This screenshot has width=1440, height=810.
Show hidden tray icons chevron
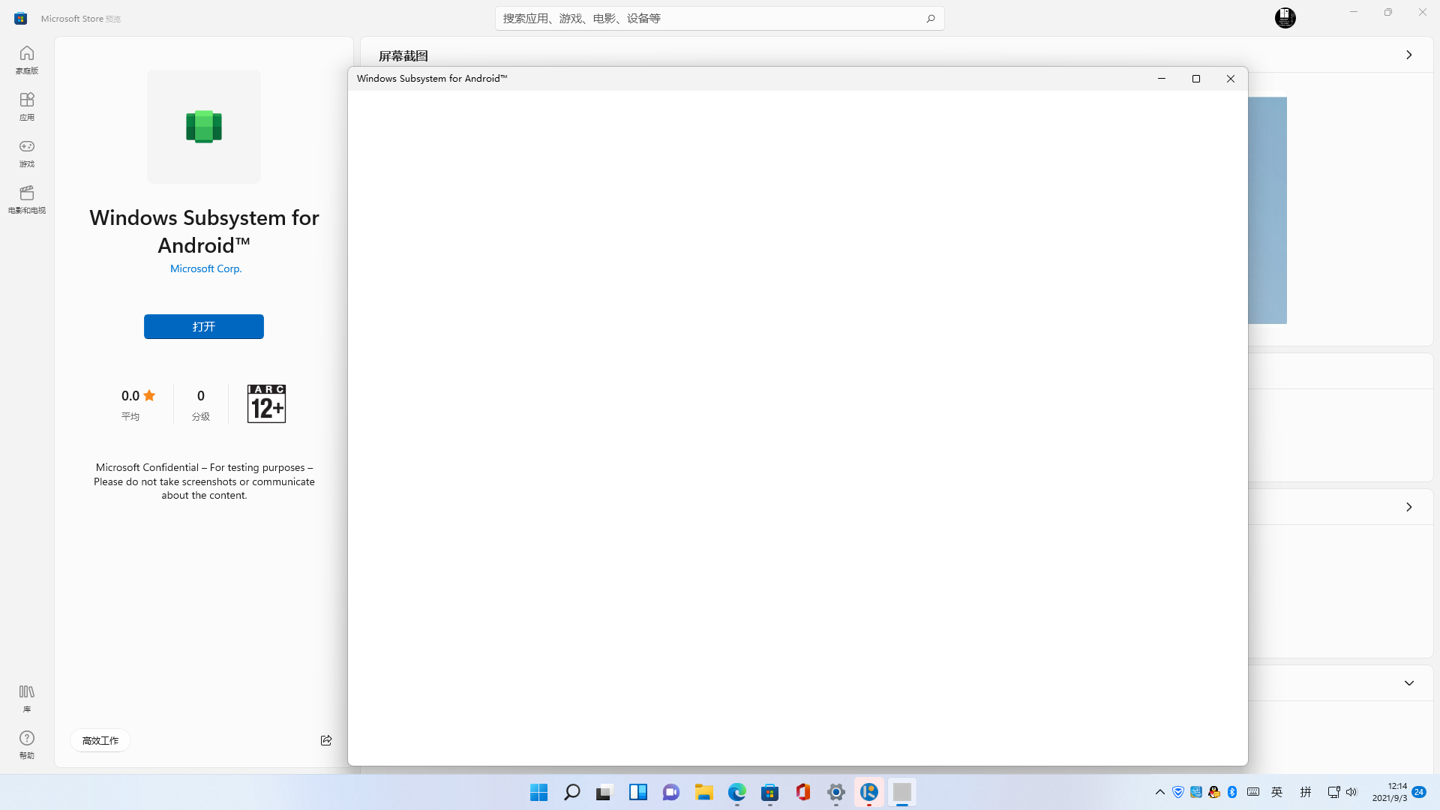tap(1160, 792)
